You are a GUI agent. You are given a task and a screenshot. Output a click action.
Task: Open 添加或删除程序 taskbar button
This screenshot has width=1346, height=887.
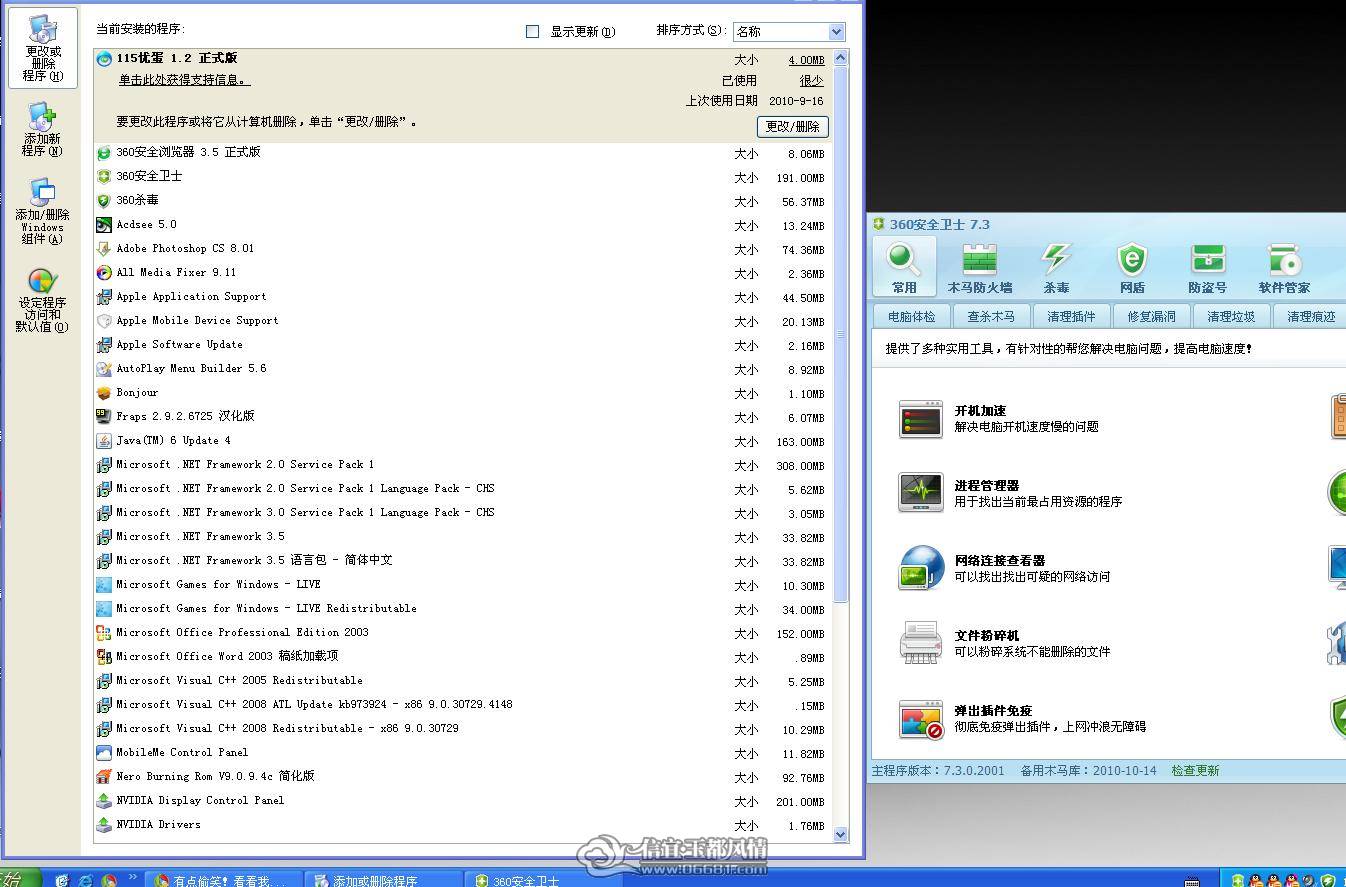[x=384, y=880]
